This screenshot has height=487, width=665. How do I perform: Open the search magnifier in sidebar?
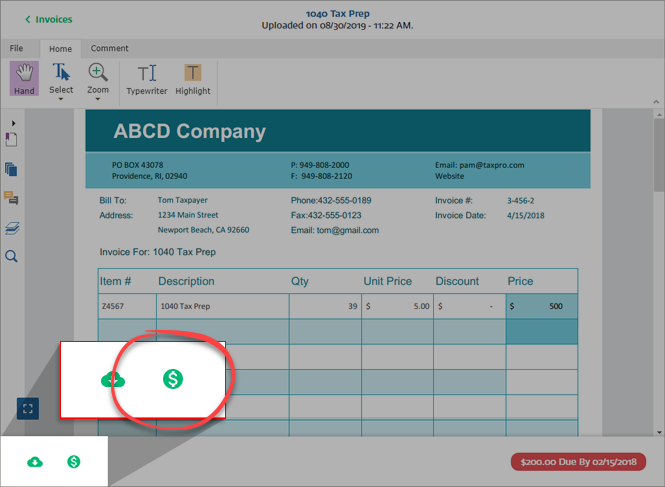click(11, 256)
